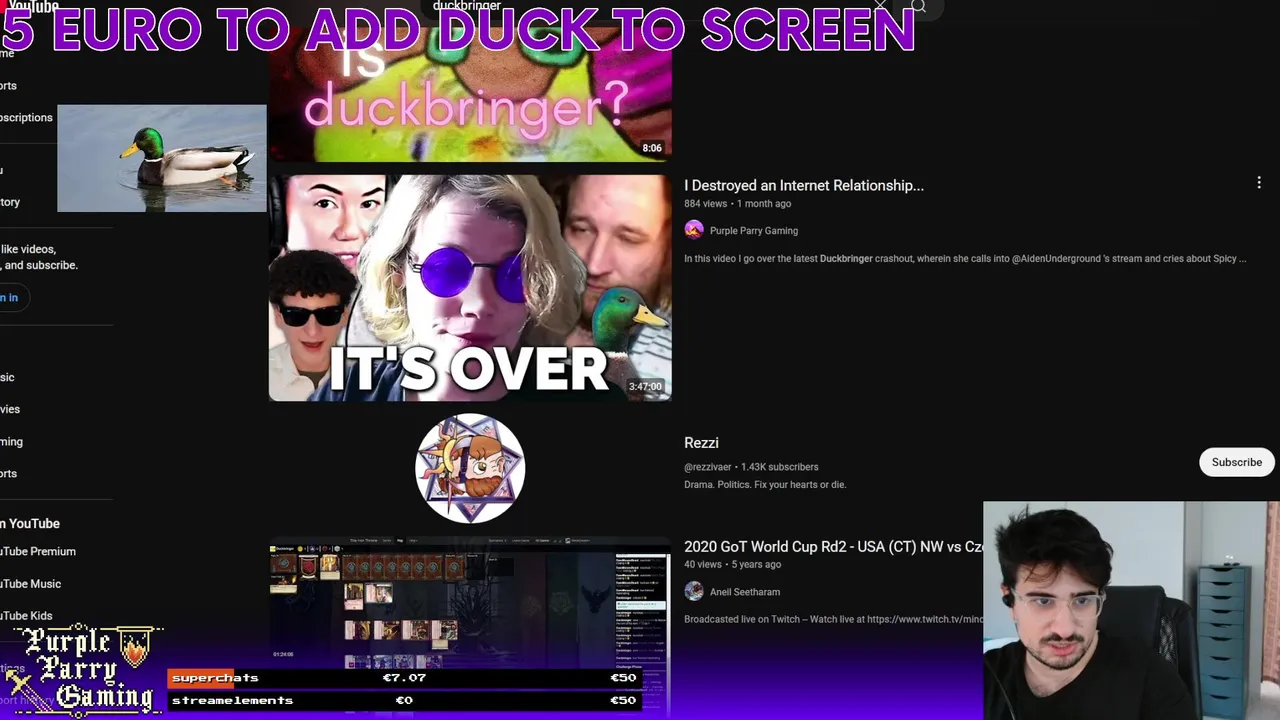Click the streamelements goal bar

coord(404,700)
